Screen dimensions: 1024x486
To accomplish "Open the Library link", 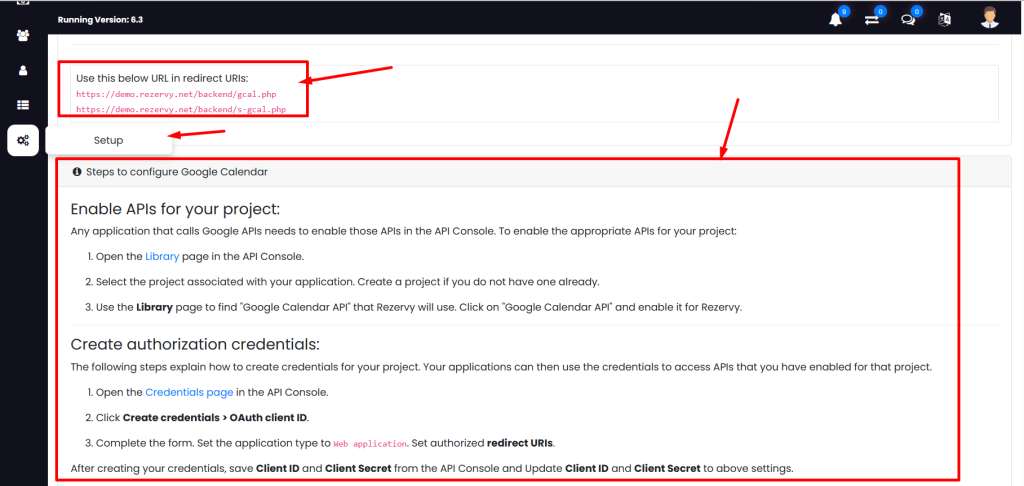I will 162,256.
